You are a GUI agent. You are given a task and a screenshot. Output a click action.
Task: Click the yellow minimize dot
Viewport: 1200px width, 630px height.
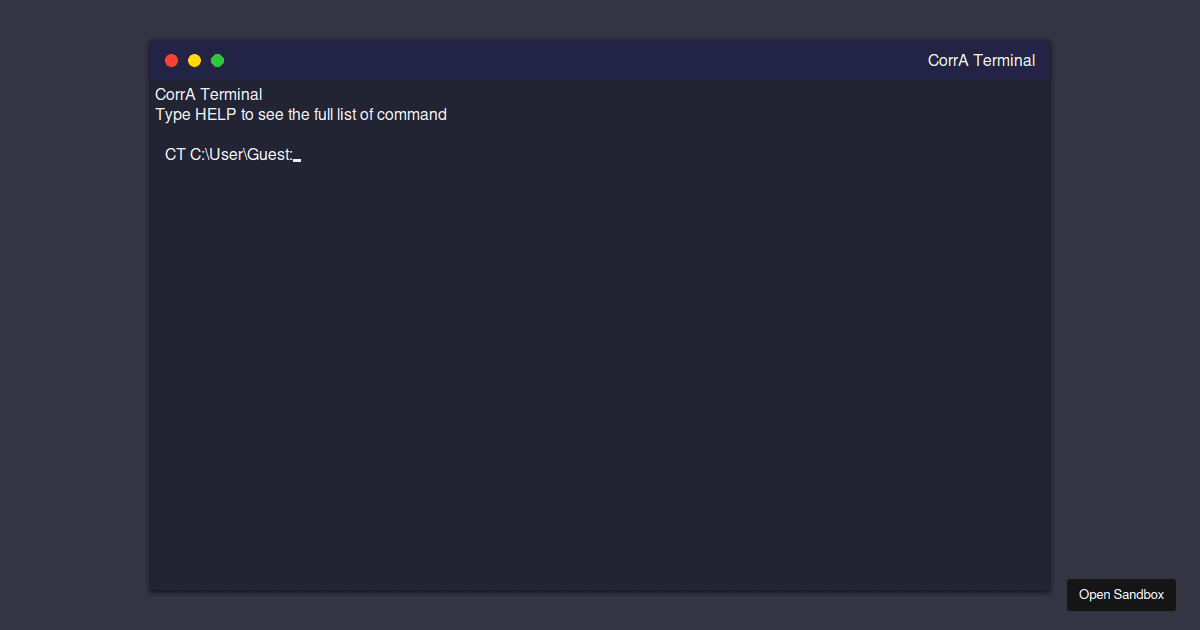194,60
